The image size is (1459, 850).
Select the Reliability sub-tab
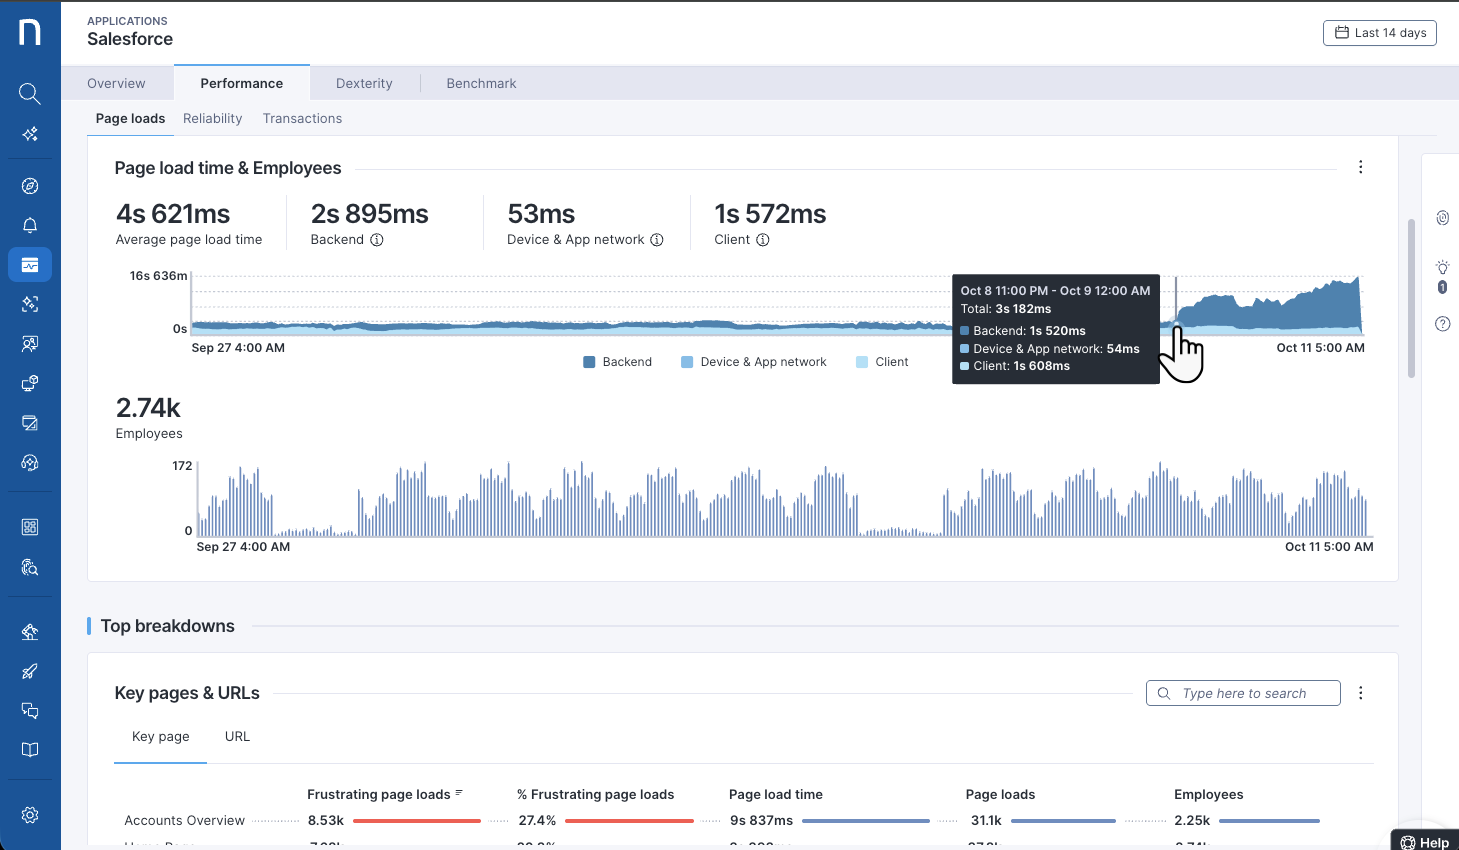pyautogui.click(x=213, y=118)
